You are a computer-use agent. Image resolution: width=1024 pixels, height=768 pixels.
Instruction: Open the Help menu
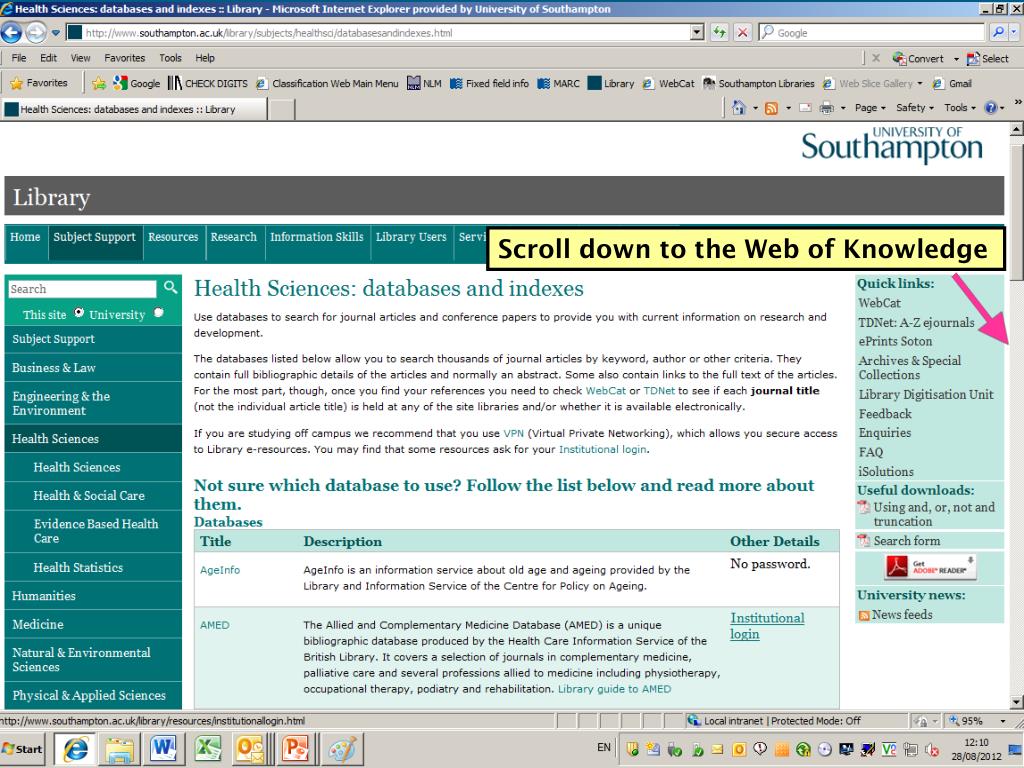click(x=204, y=57)
